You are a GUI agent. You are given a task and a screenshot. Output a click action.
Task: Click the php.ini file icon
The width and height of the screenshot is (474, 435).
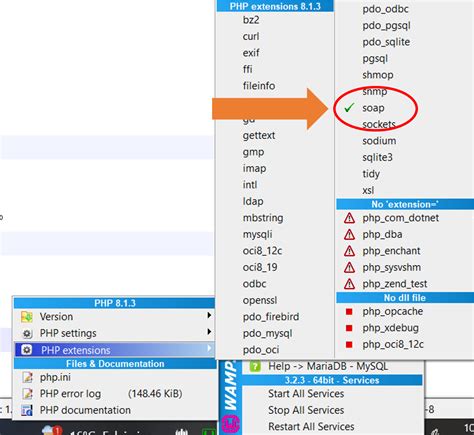pyautogui.click(x=27, y=377)
